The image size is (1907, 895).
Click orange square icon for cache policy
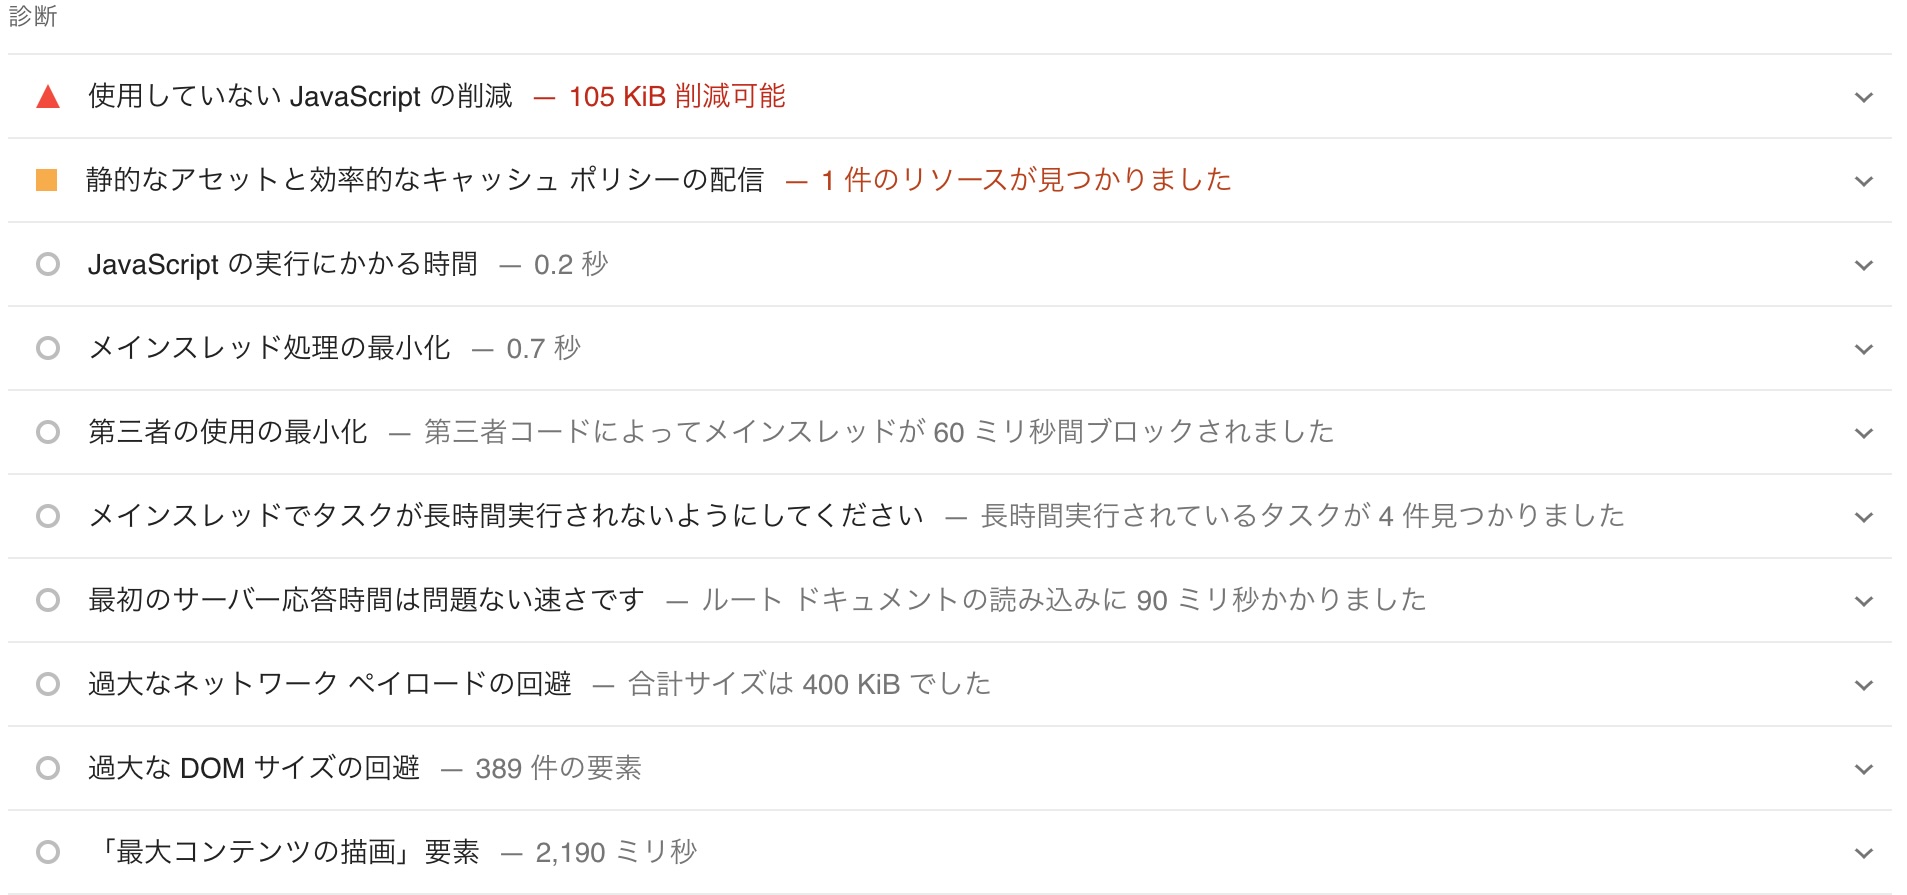47,180
